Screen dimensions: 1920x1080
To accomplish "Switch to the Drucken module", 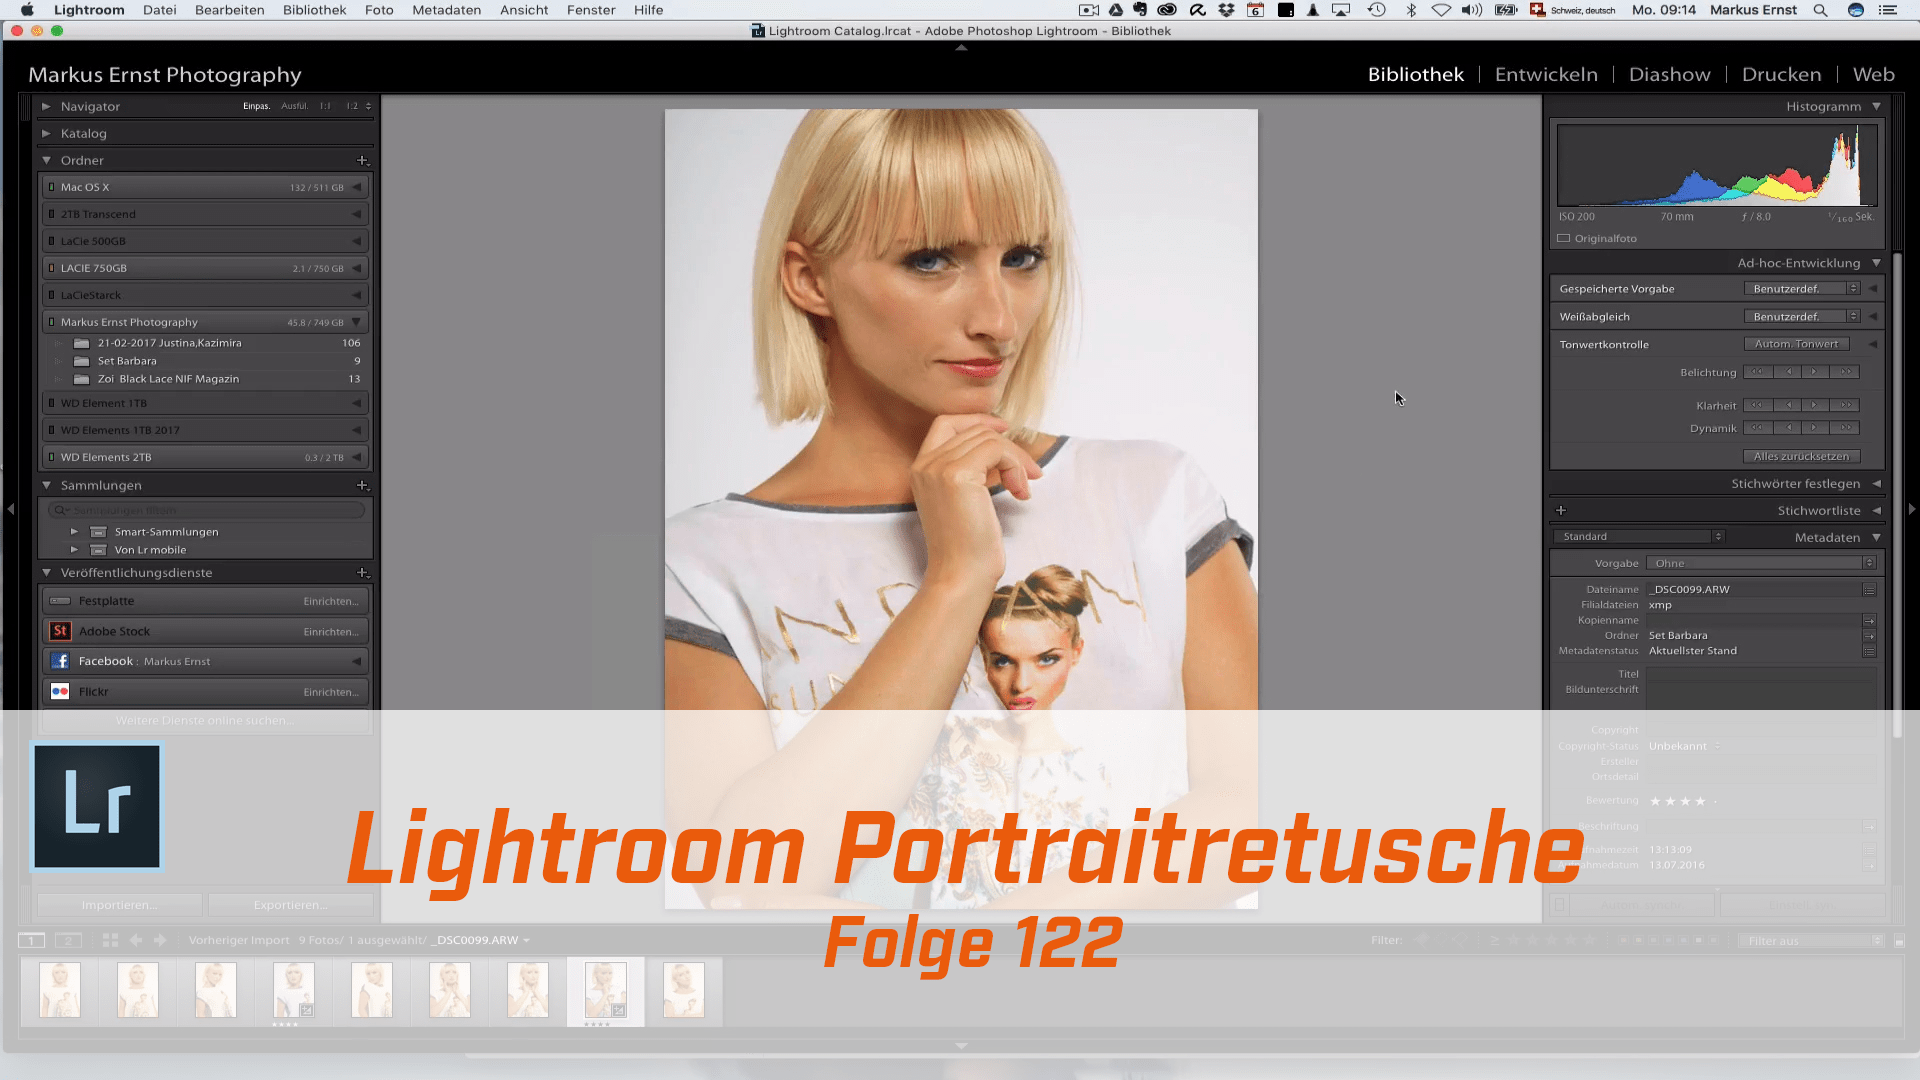I will pos(1781,74).
